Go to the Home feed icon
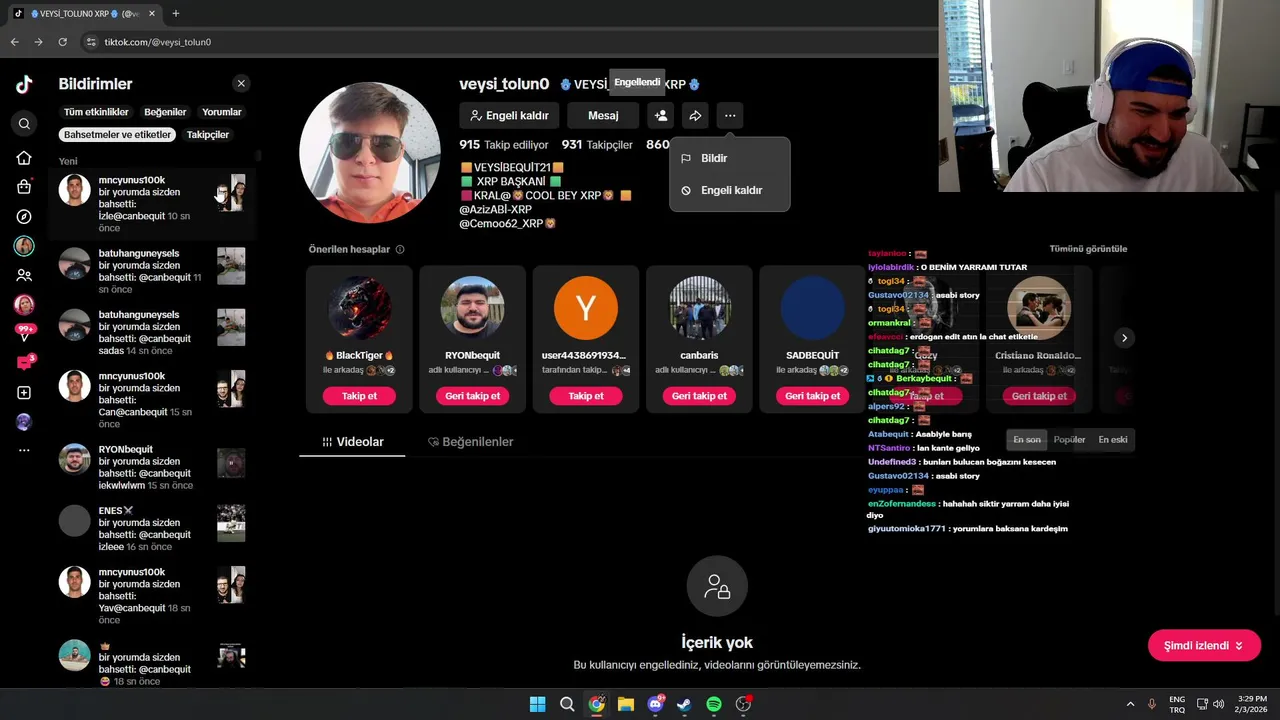 [24, 158]
